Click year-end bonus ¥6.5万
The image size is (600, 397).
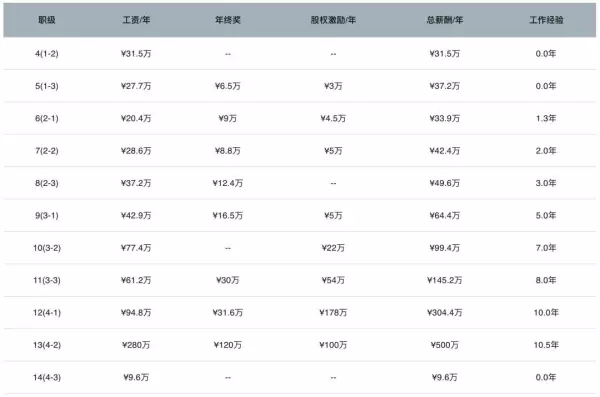click(x=228, y=86)
